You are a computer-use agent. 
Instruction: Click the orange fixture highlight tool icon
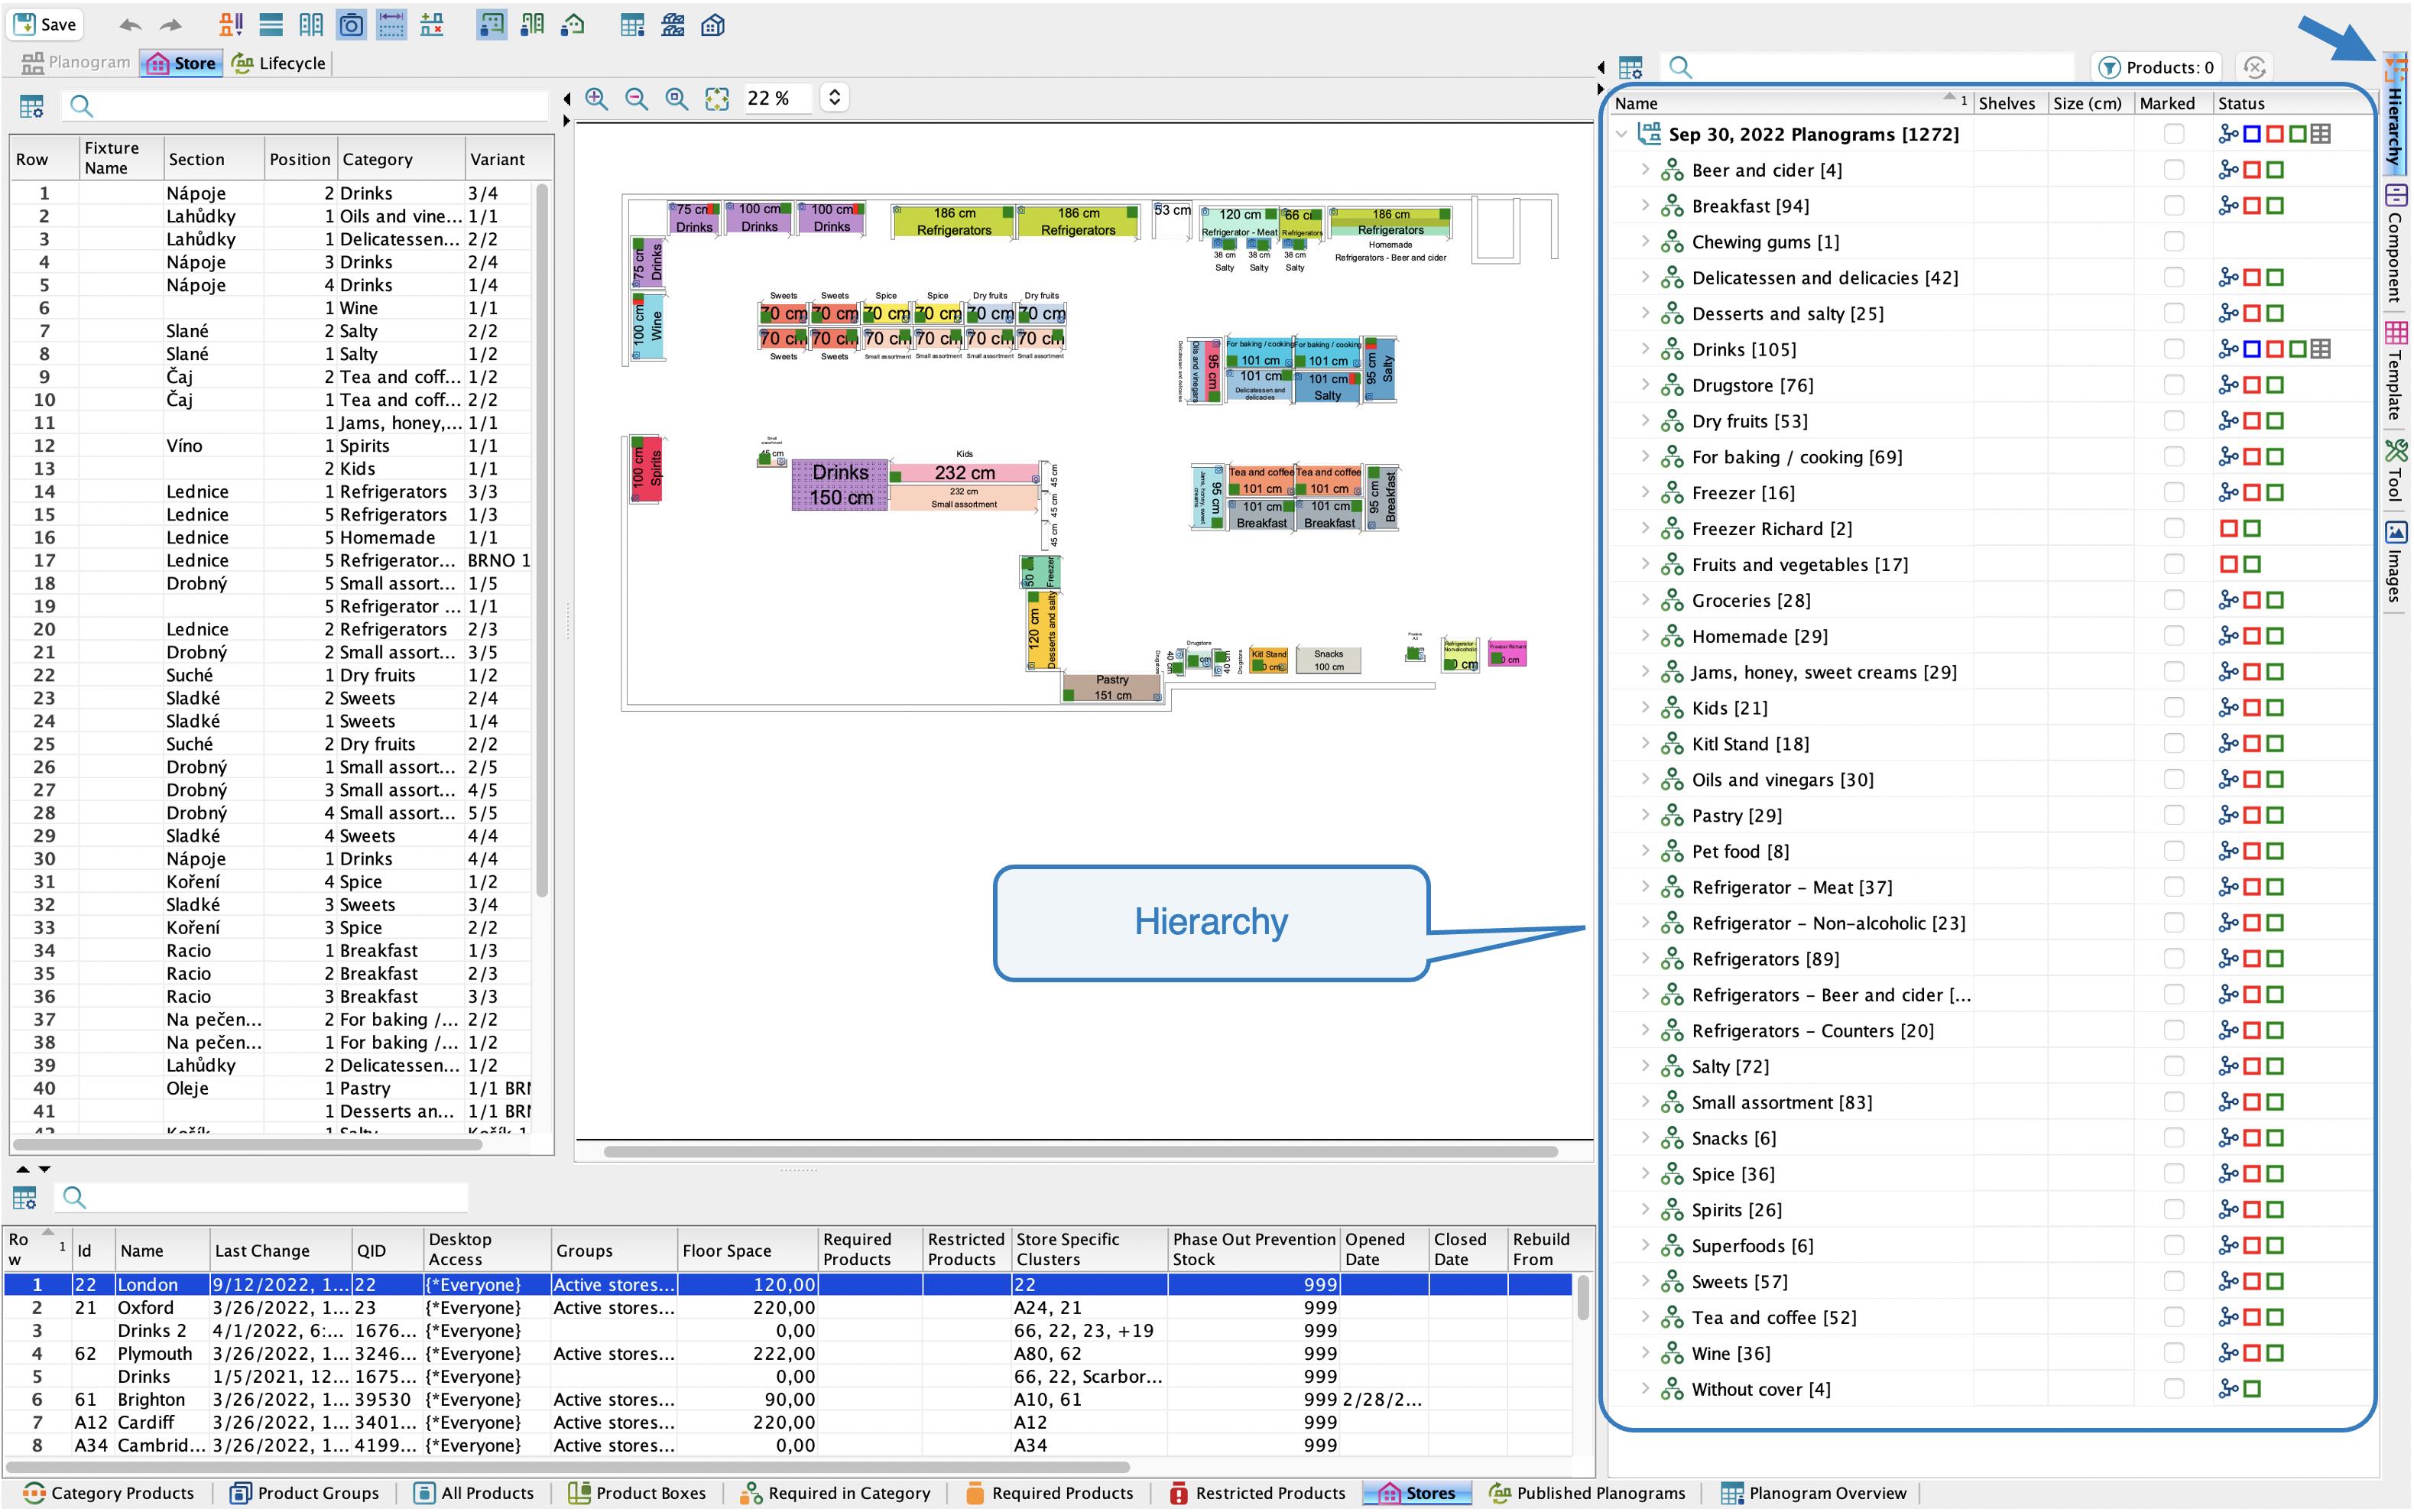[x=231, y=25]
